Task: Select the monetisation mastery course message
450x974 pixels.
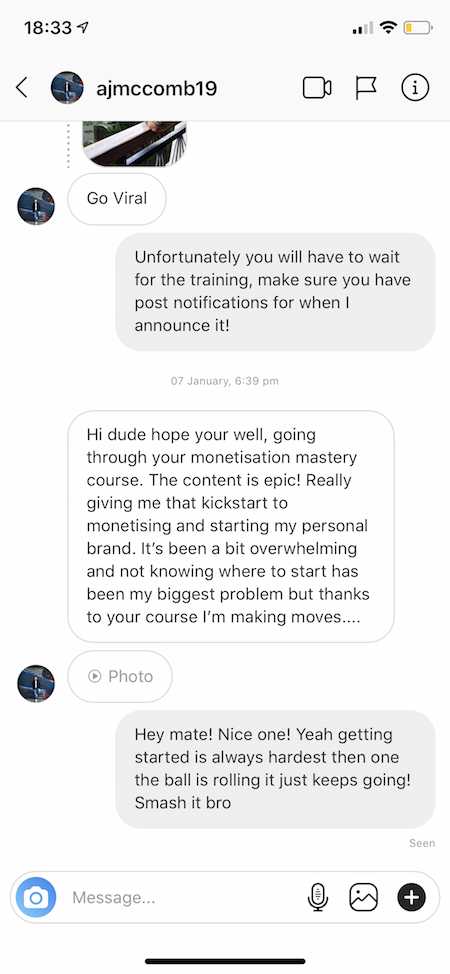Action: click(231, 526)
